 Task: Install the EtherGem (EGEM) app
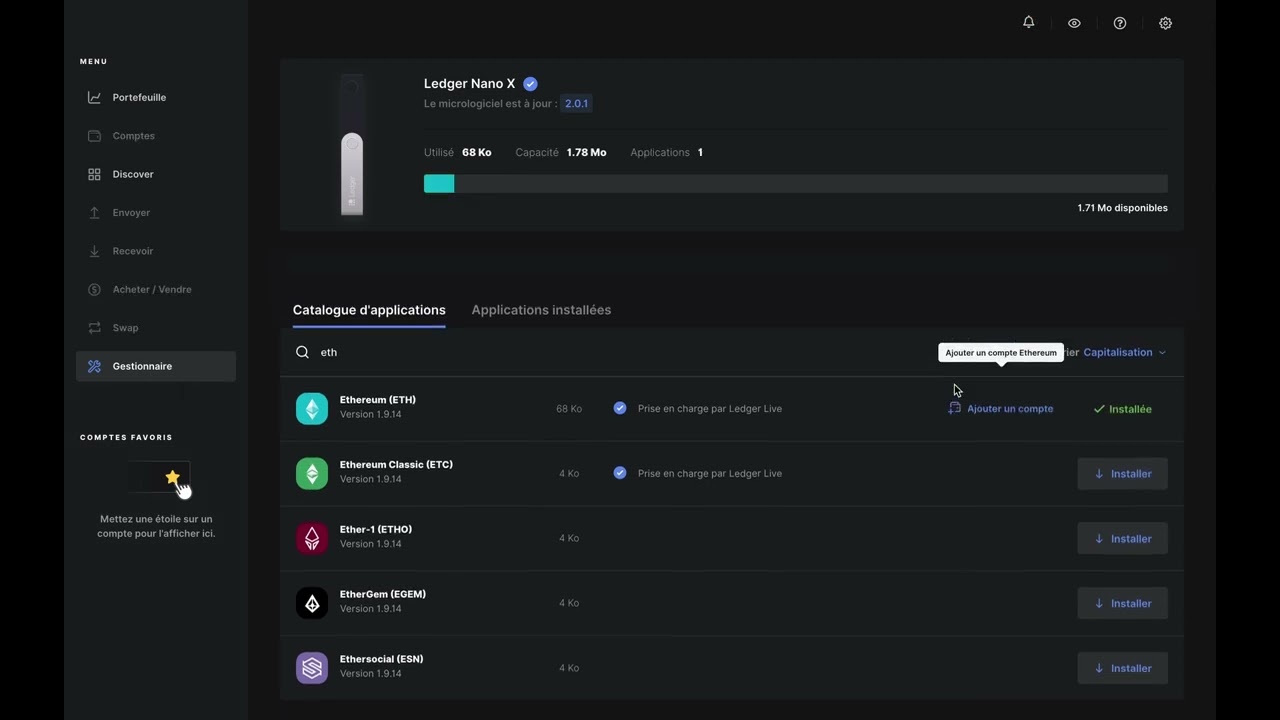[x=1122, y=603]
